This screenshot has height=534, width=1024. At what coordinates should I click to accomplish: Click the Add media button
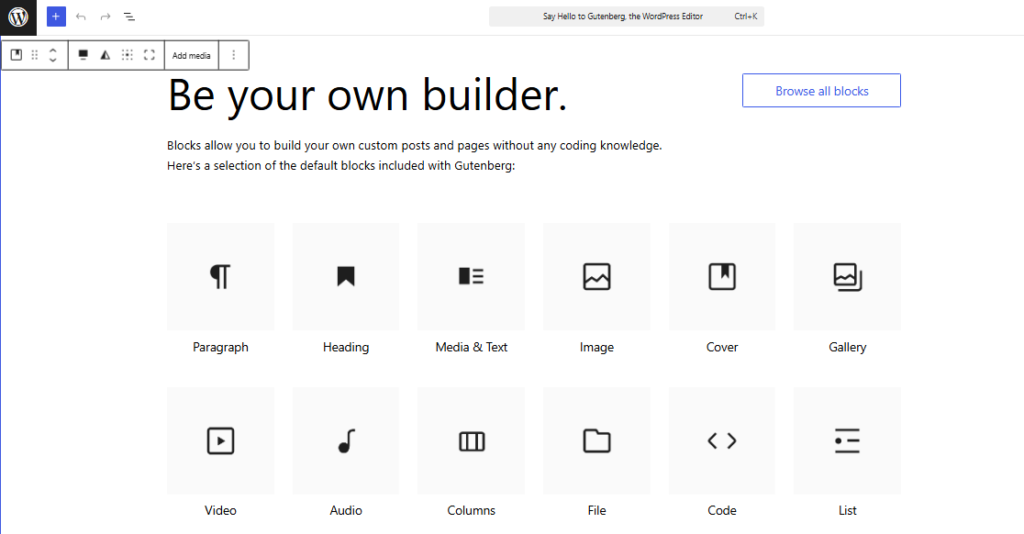click(x=191, y=55)
